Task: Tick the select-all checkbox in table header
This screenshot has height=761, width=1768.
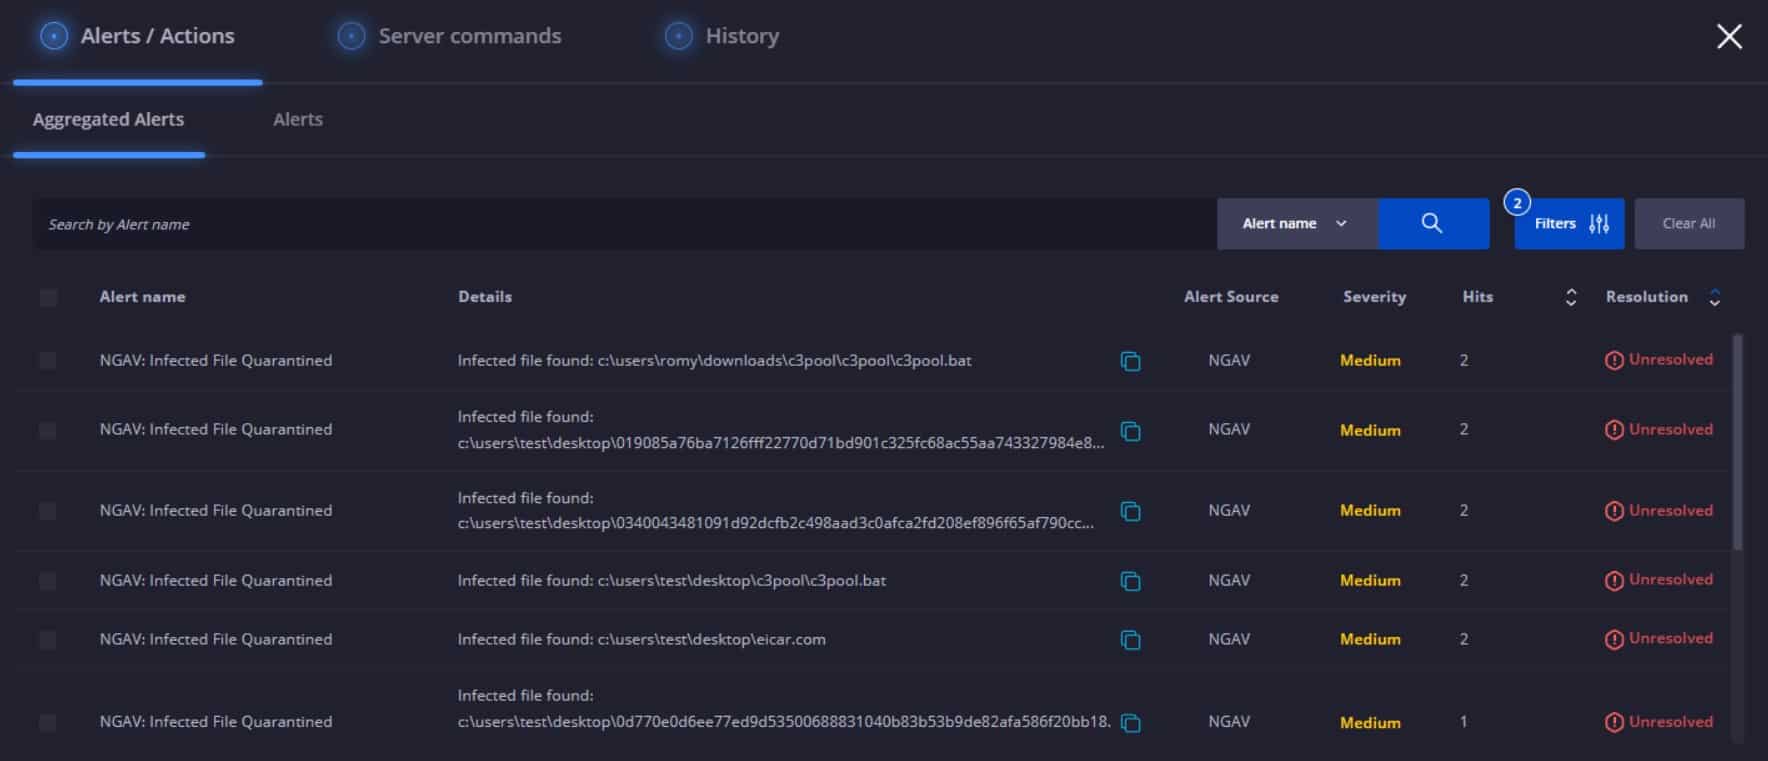Action: 48,297
